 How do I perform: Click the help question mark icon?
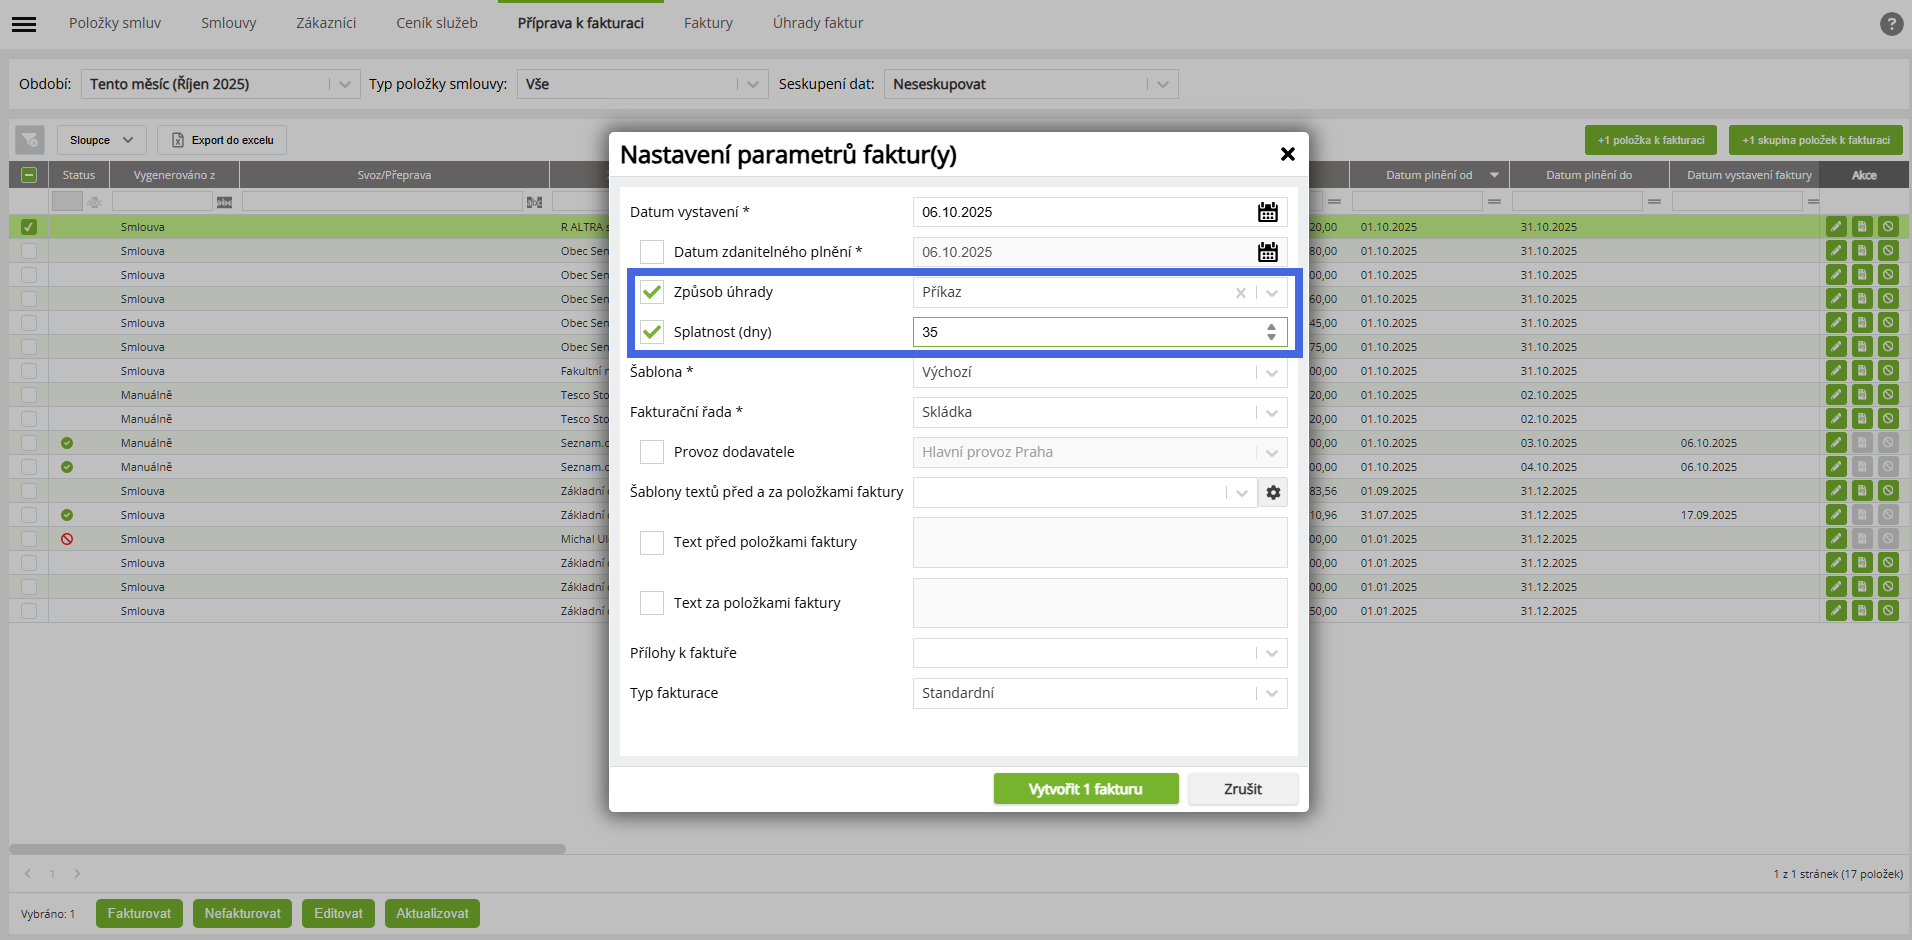pos(1891,24)
